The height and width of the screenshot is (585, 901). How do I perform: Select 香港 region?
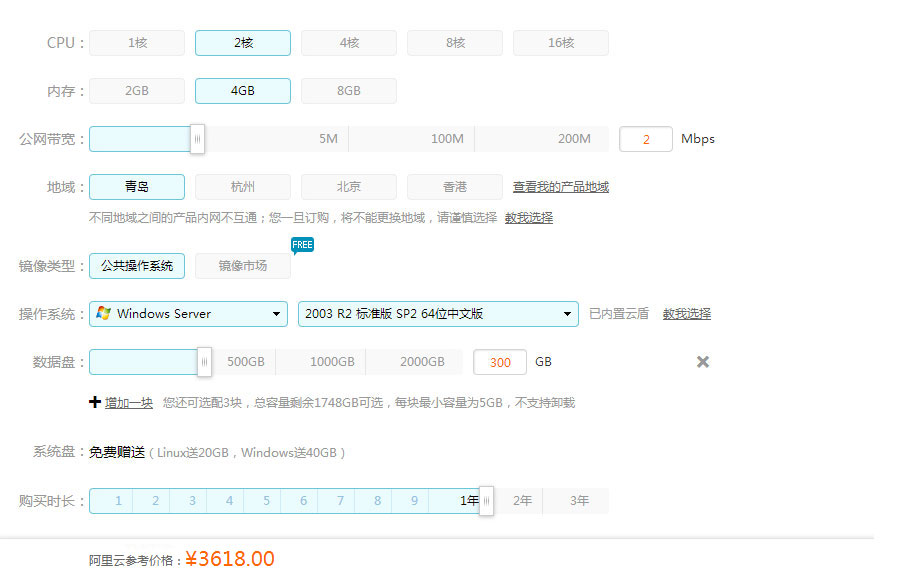[x=455, y=187]
